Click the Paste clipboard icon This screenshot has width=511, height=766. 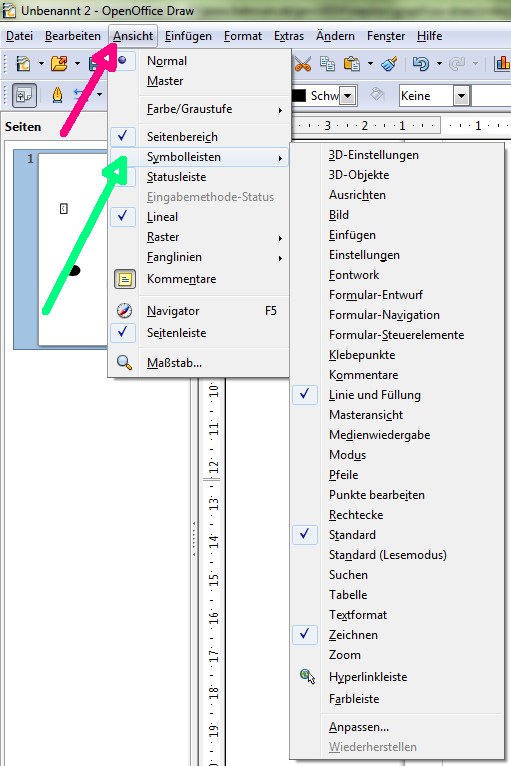point(352,64)
